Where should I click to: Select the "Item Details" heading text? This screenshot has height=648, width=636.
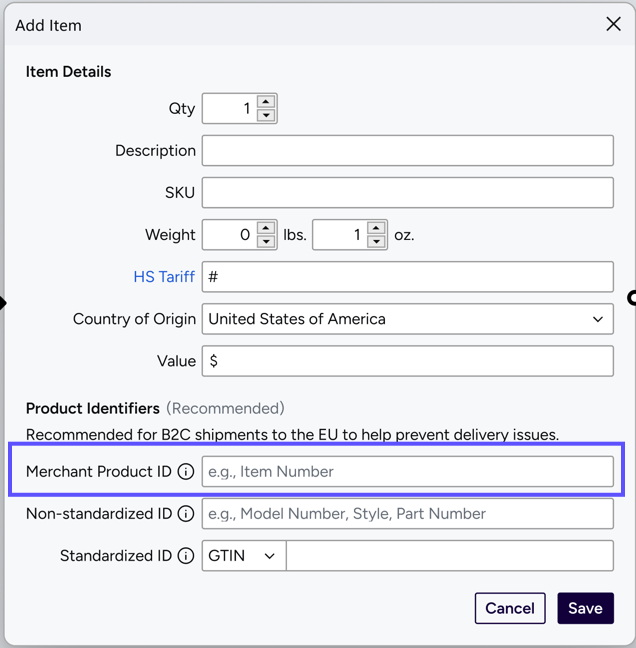[68, 72]
